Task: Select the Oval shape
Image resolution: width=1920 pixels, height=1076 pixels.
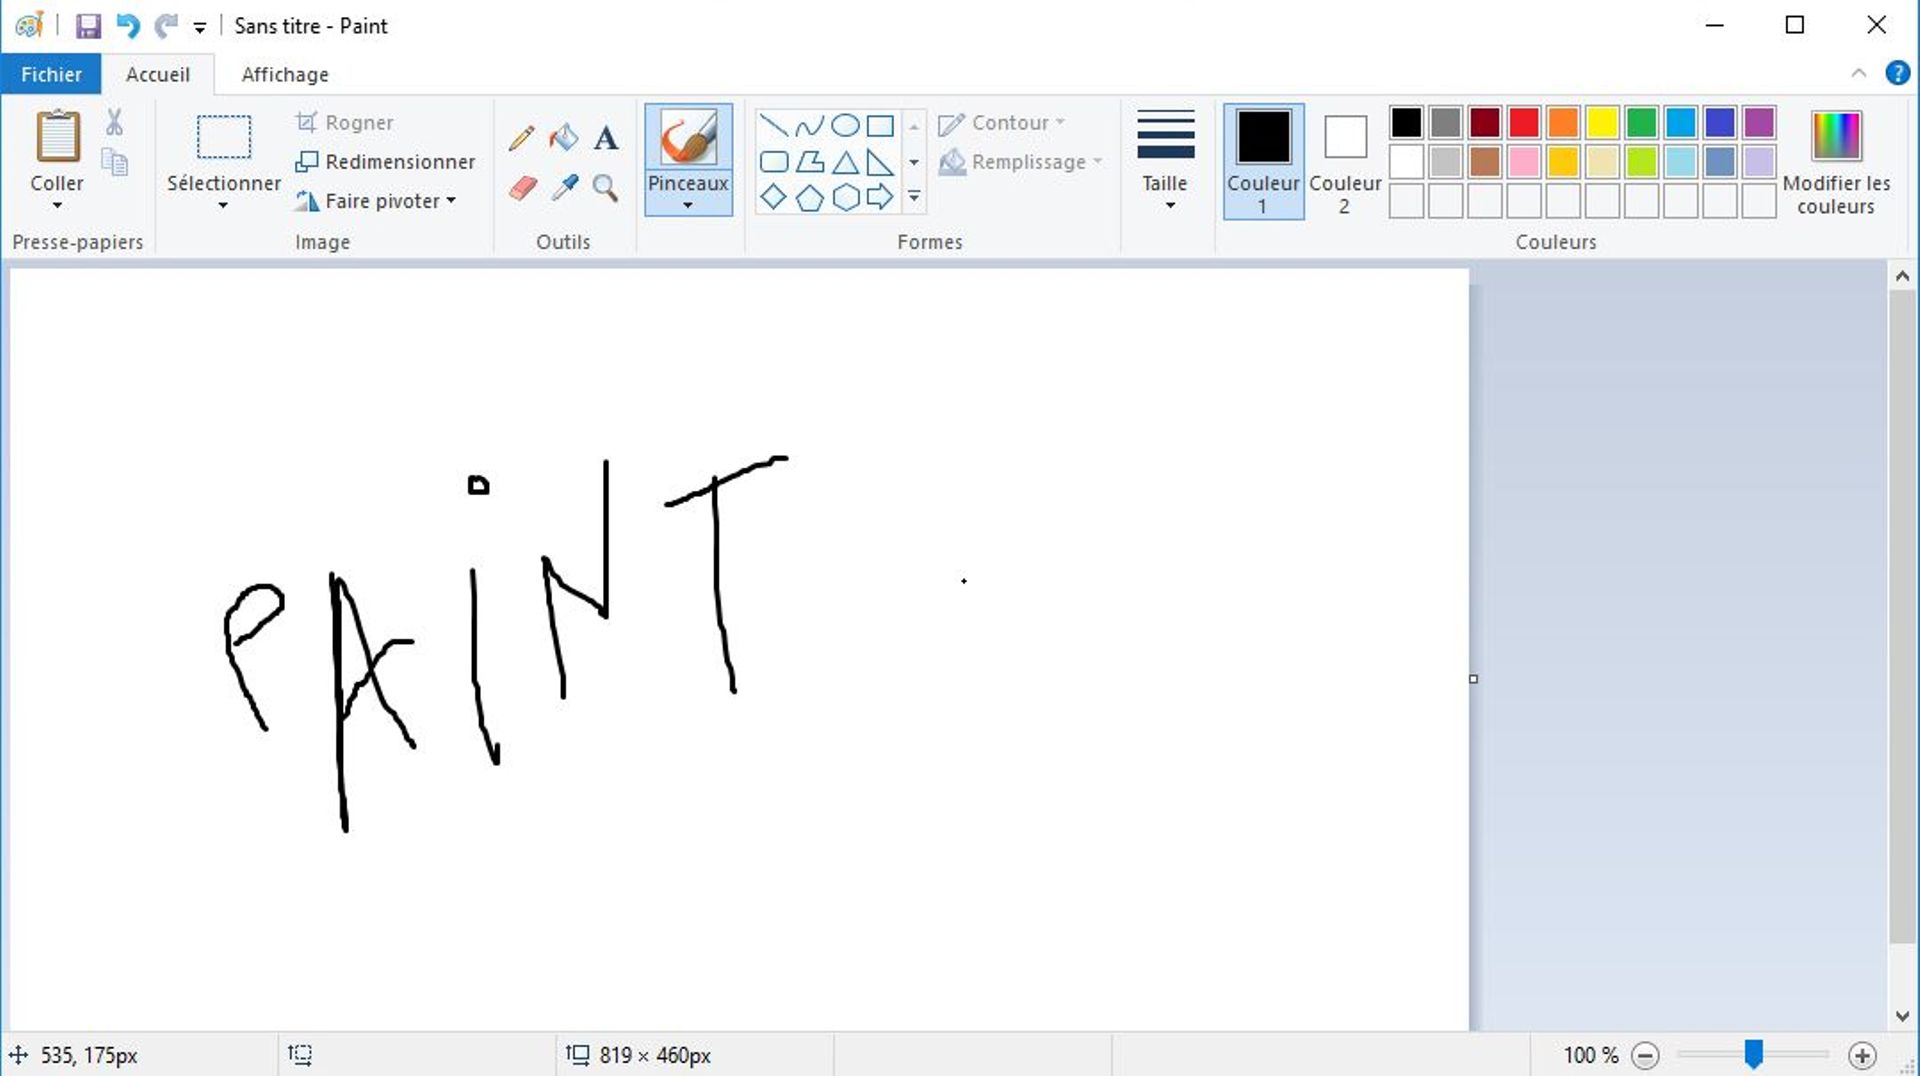Action: pyautogui.click(x=845, y=124)
